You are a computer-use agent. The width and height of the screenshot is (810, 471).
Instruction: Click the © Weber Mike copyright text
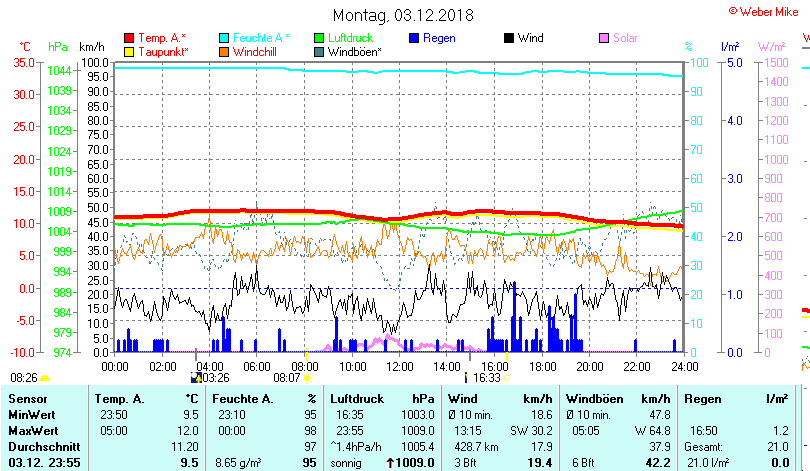coord(764,12)
